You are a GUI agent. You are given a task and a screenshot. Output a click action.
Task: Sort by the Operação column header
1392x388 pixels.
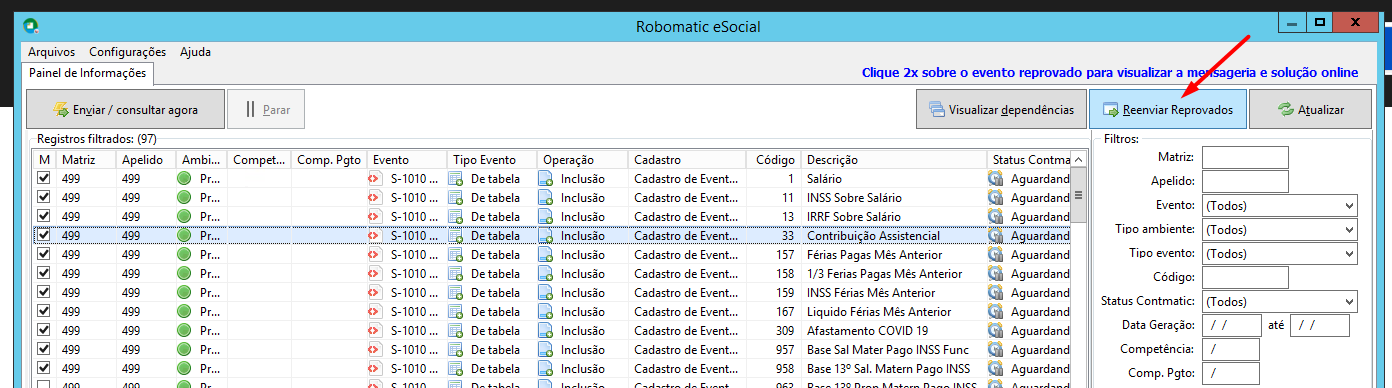(582, 160)
